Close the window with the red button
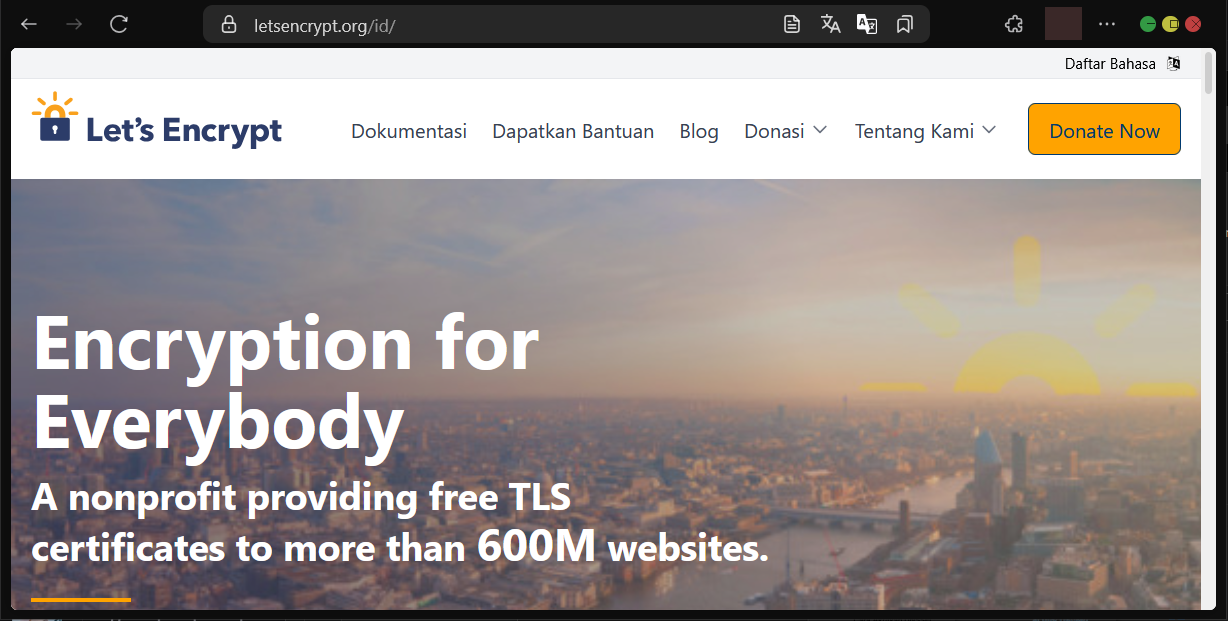This screenshot has width=1228, height=621. (1192, 24)
